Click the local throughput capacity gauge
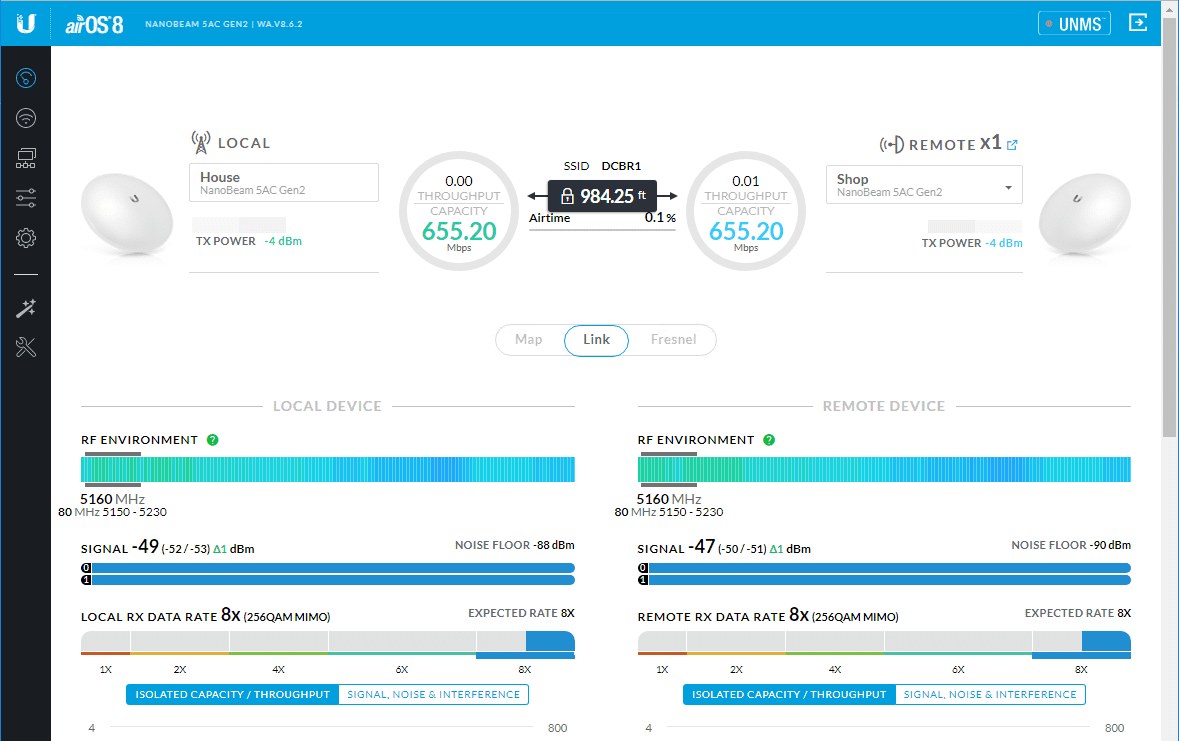1179x741 pixels. tap(459, 211)
